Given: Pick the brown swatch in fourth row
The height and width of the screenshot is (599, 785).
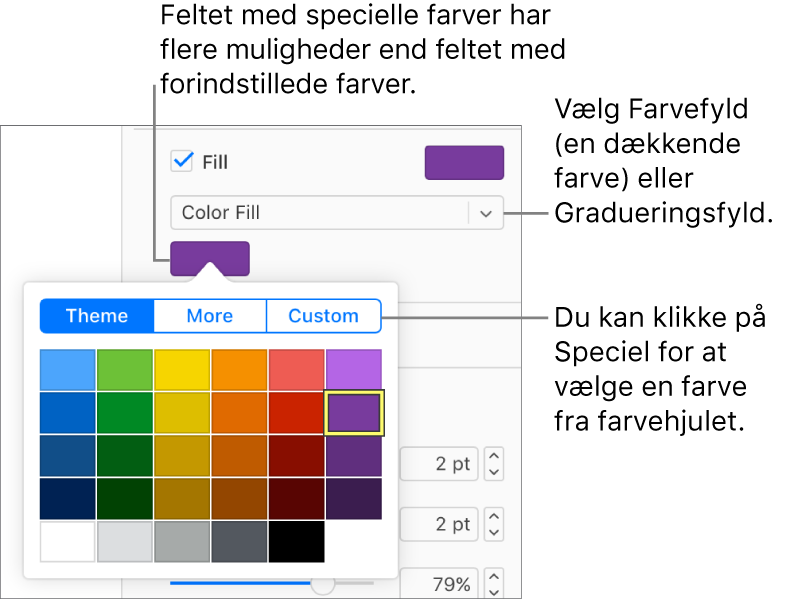Looking at the screenshot, I should 239,499.
